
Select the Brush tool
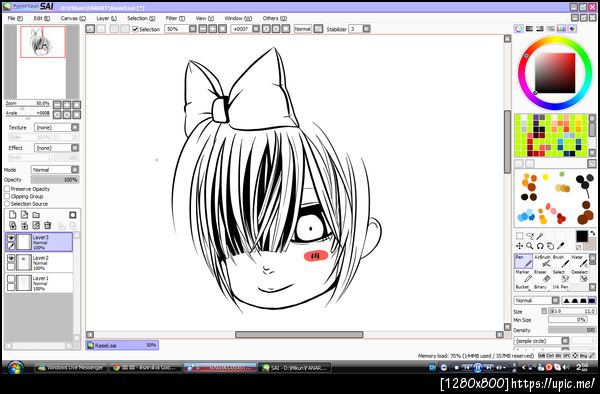pos(561,261)
